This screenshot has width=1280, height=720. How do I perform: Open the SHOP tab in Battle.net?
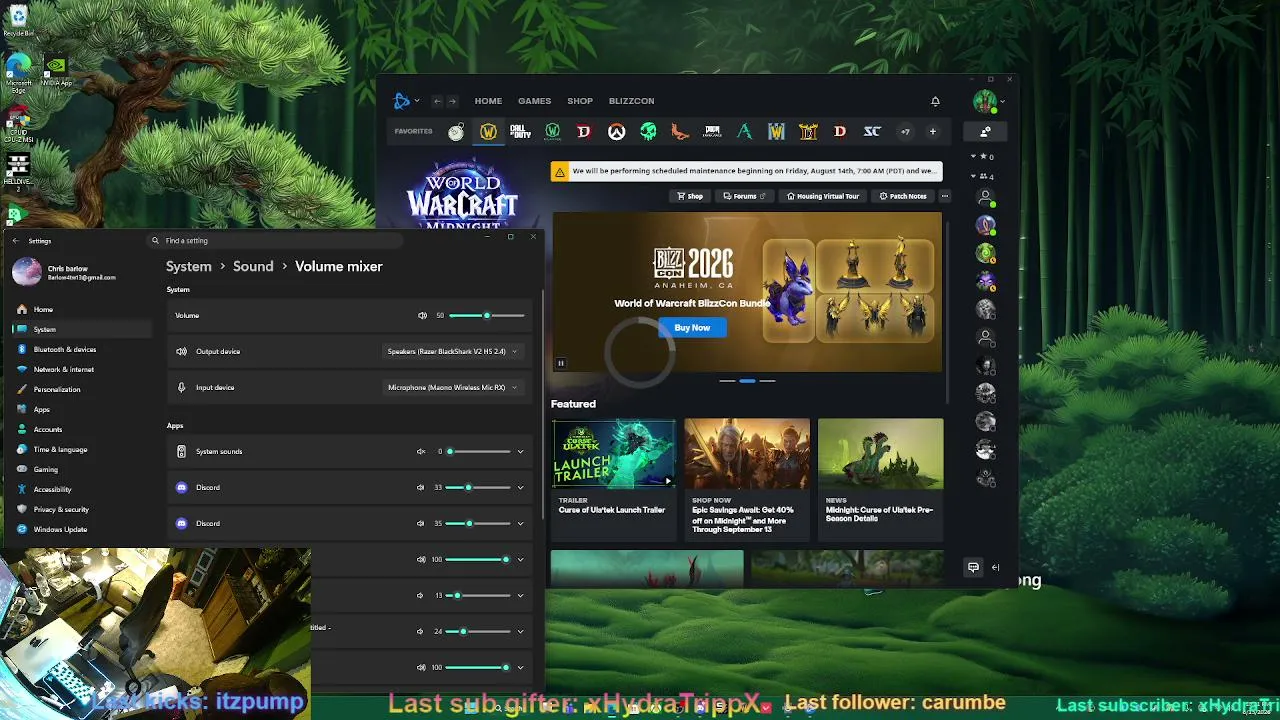(x=580, y=101)
